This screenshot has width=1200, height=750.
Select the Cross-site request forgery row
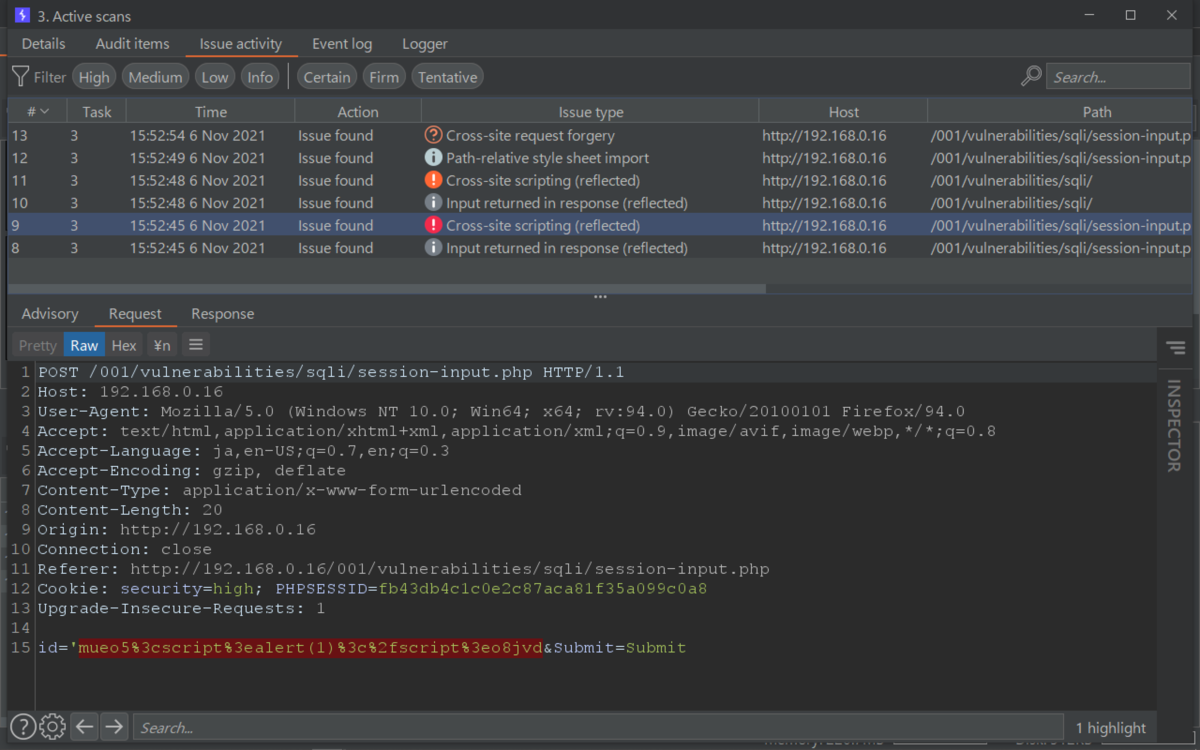(600, 135)
